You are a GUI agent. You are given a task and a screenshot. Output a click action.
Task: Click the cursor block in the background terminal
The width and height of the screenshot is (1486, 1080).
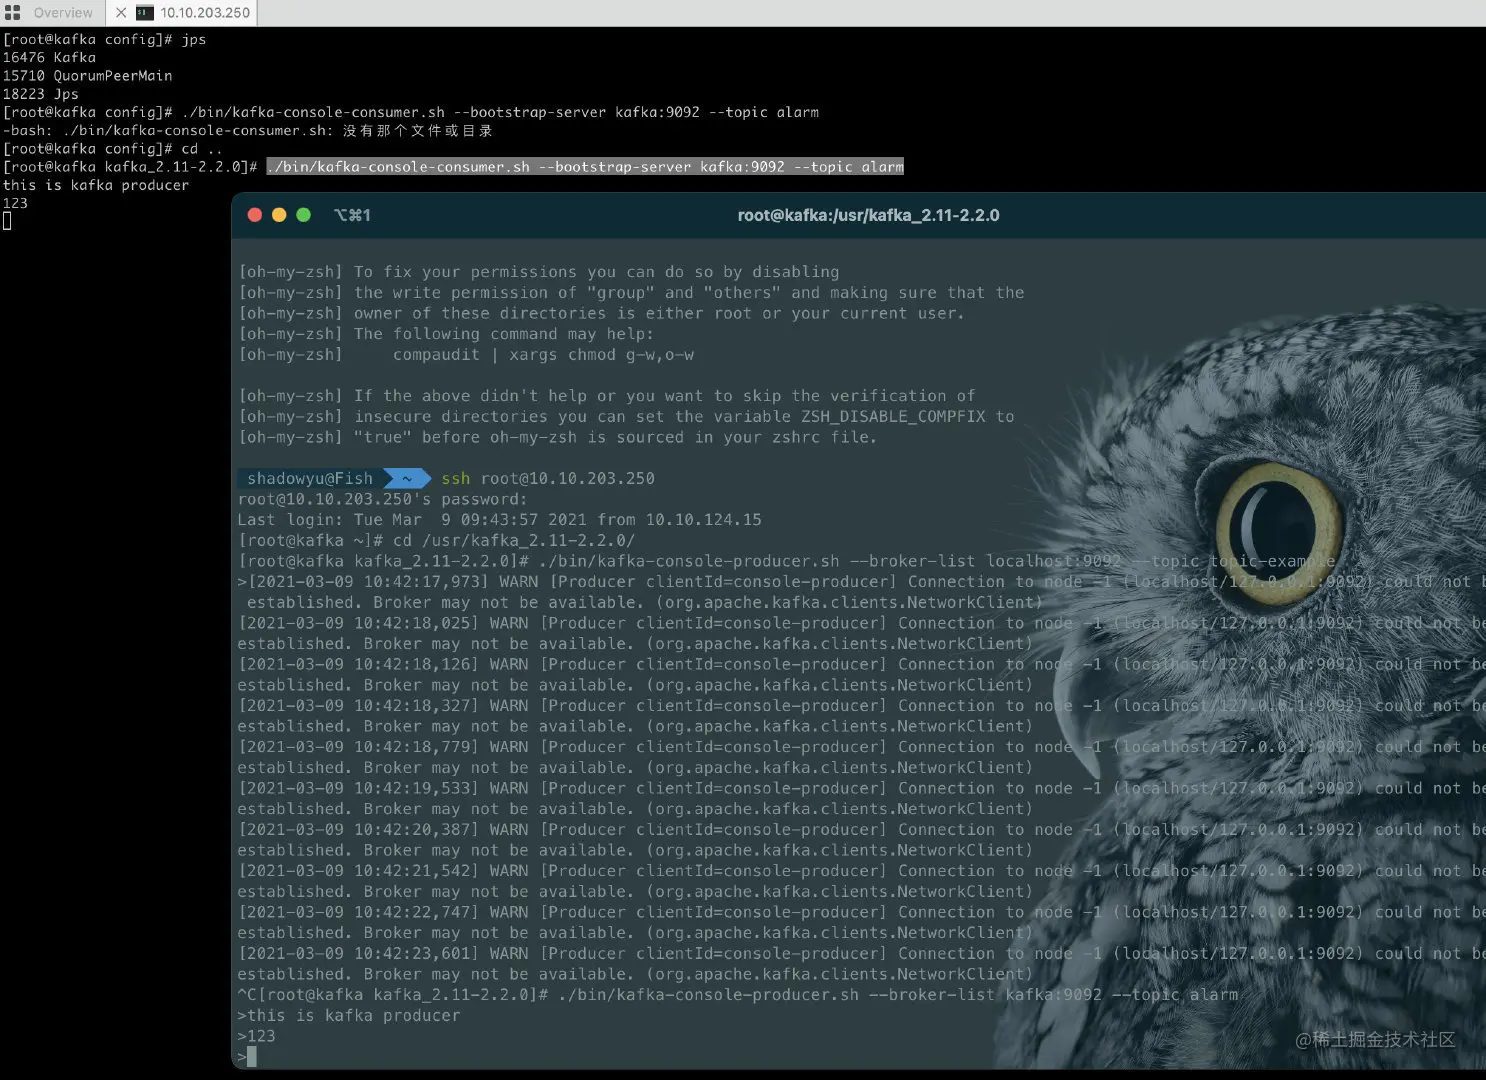[x=7, y=221]
